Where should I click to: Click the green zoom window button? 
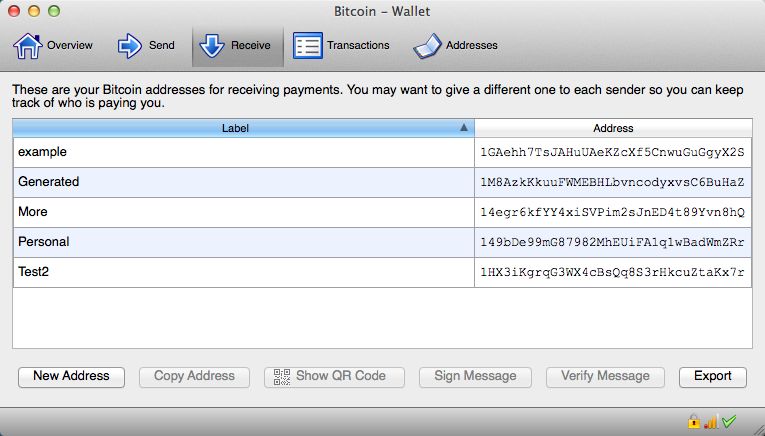pos(54,11)
